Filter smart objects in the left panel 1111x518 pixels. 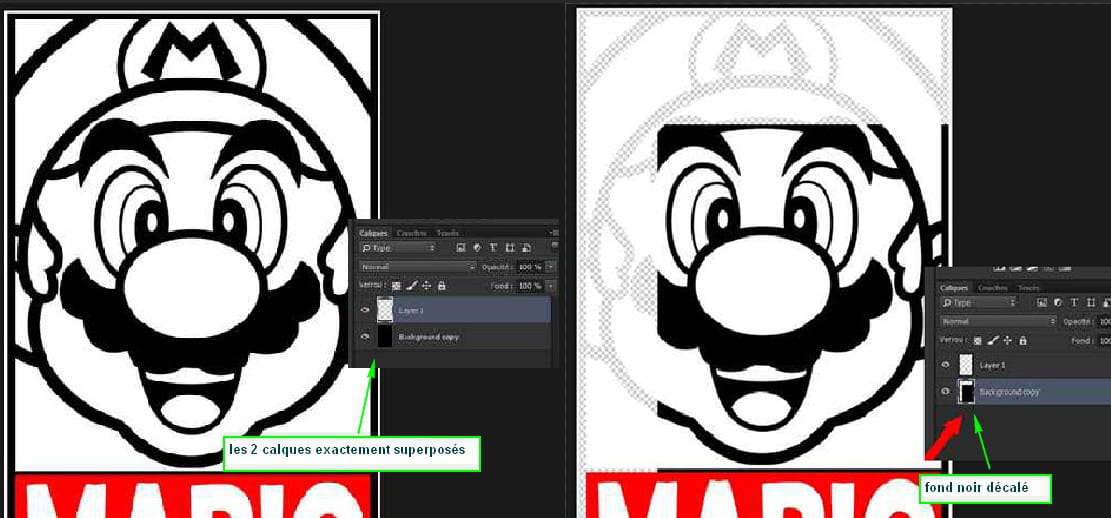coord(526,248)
